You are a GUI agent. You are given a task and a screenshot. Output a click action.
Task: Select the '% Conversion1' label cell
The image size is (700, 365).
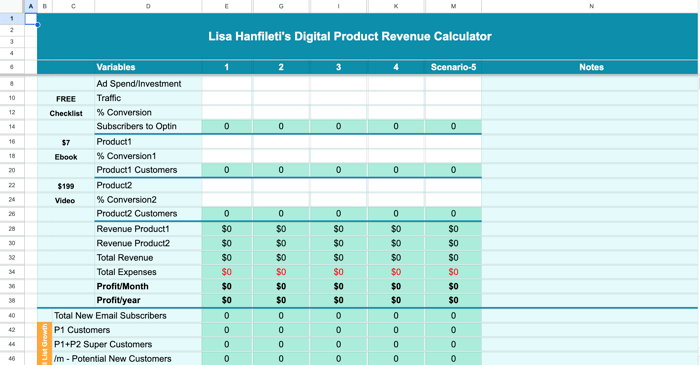coord(148,156)
